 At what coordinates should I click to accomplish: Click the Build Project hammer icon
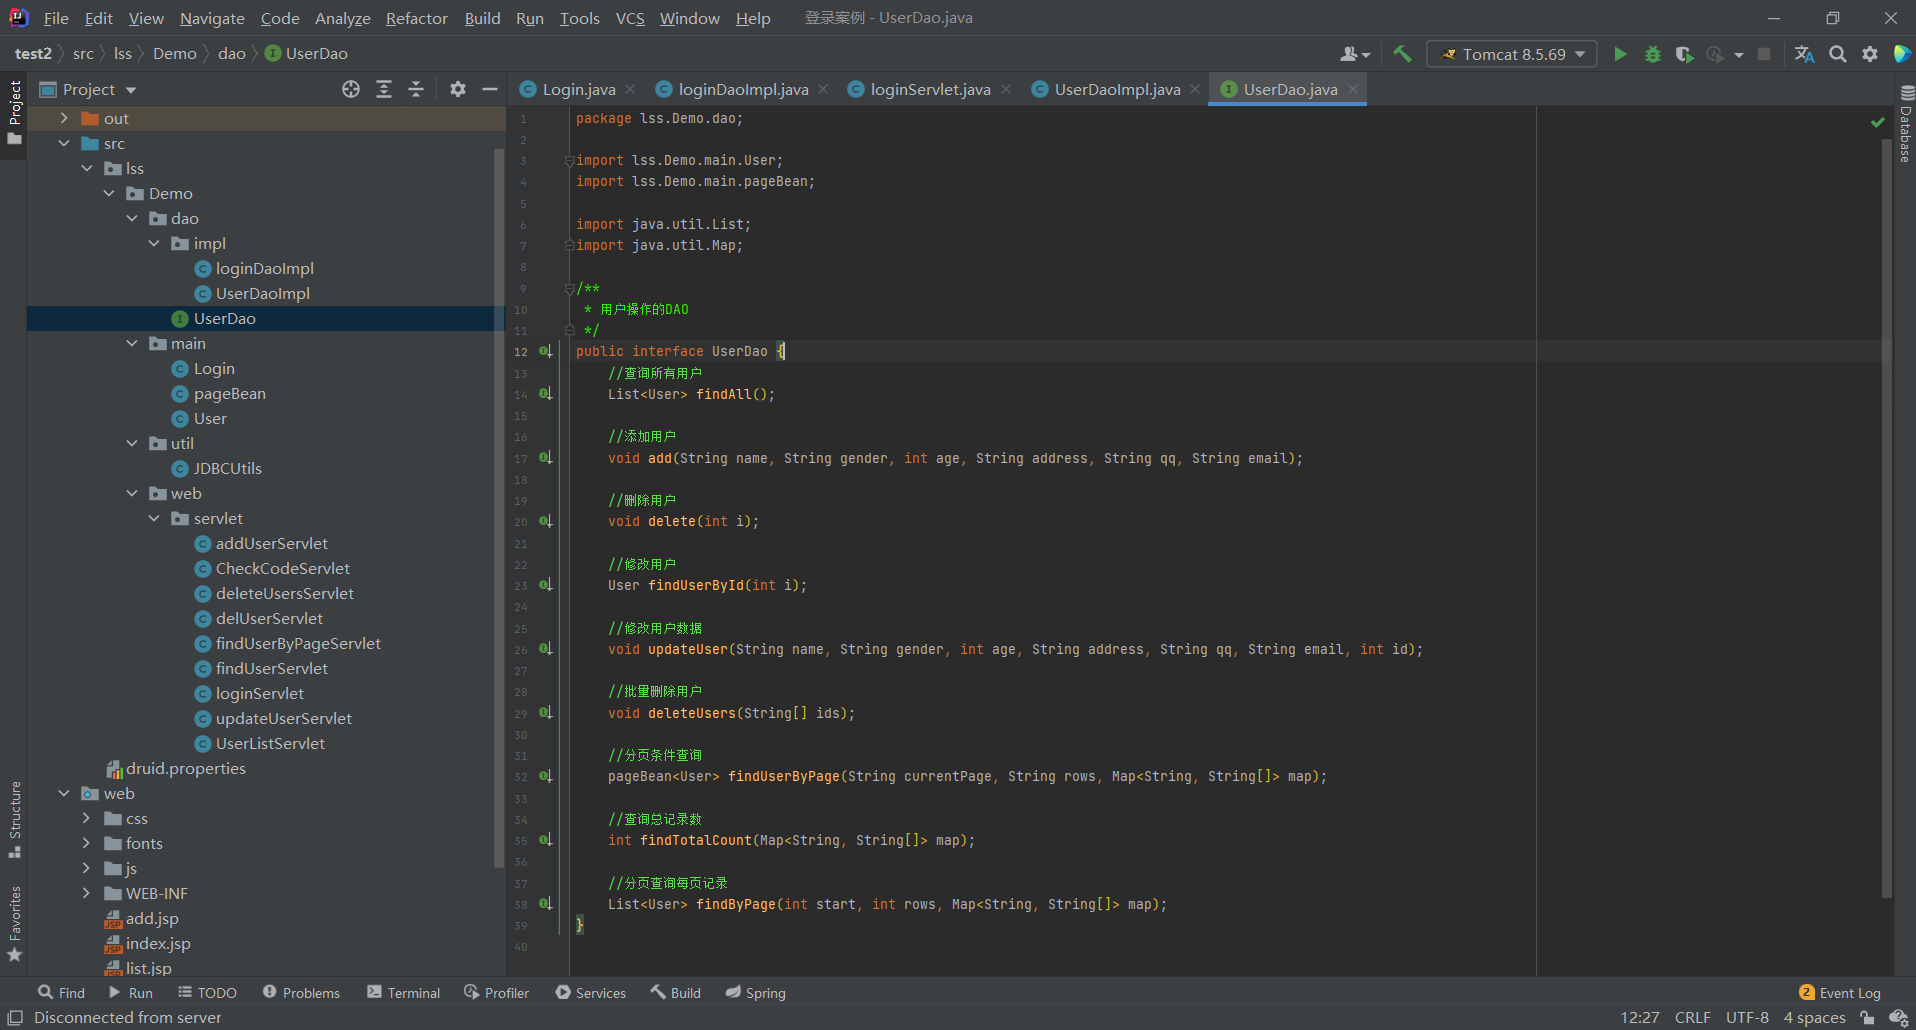point(1402,54)
